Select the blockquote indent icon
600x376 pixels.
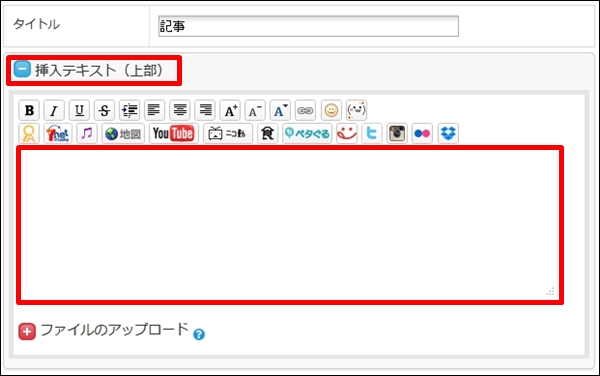[x=129, y=111]
